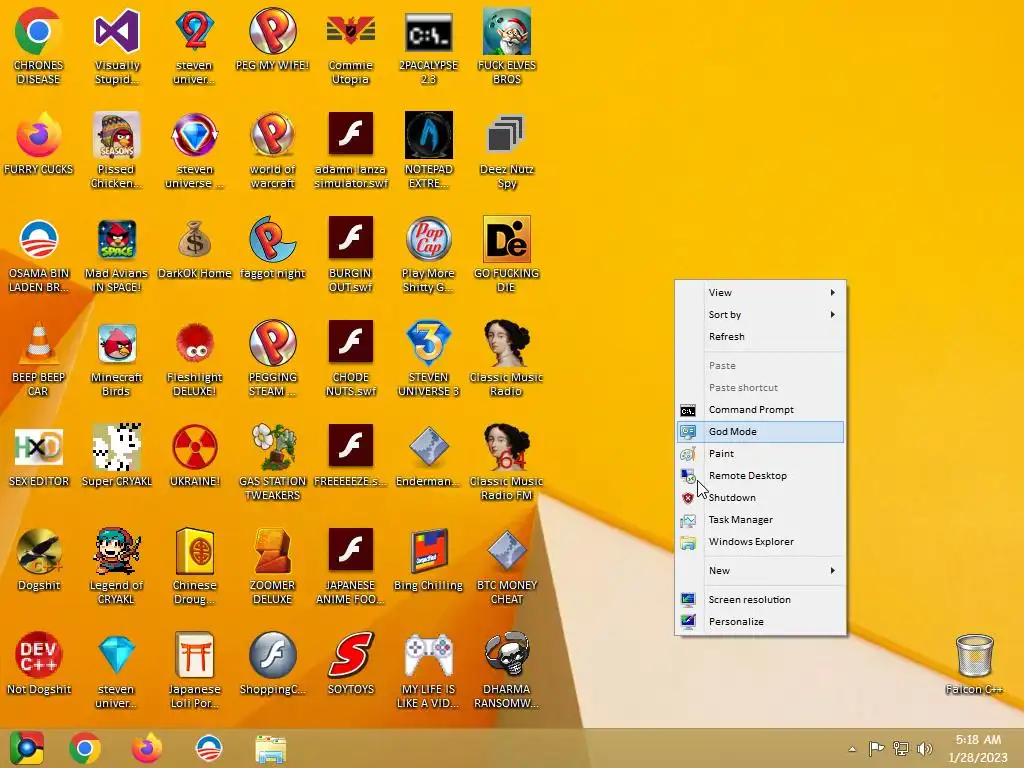
Task: Select the BURGIN OUT.swf flash file
Action: pyautogui.click(x=351, y=255)
